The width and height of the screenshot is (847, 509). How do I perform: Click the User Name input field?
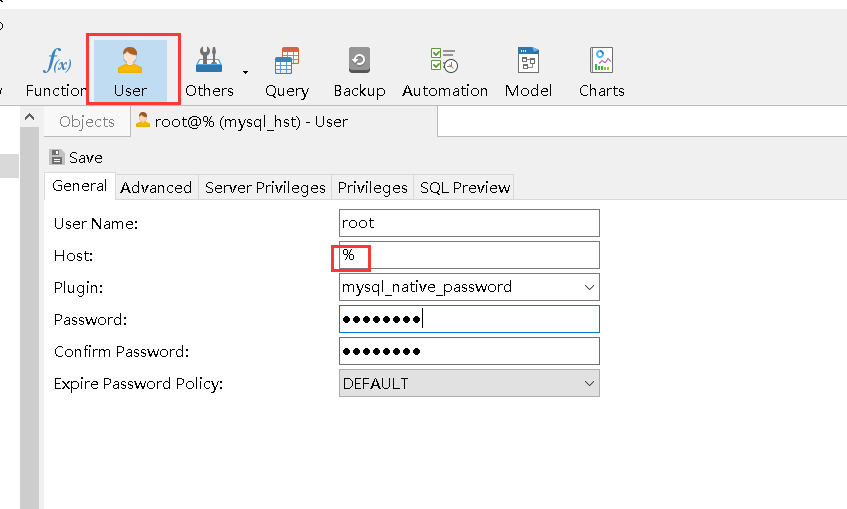pyautogui.click(x=469, y=223)
